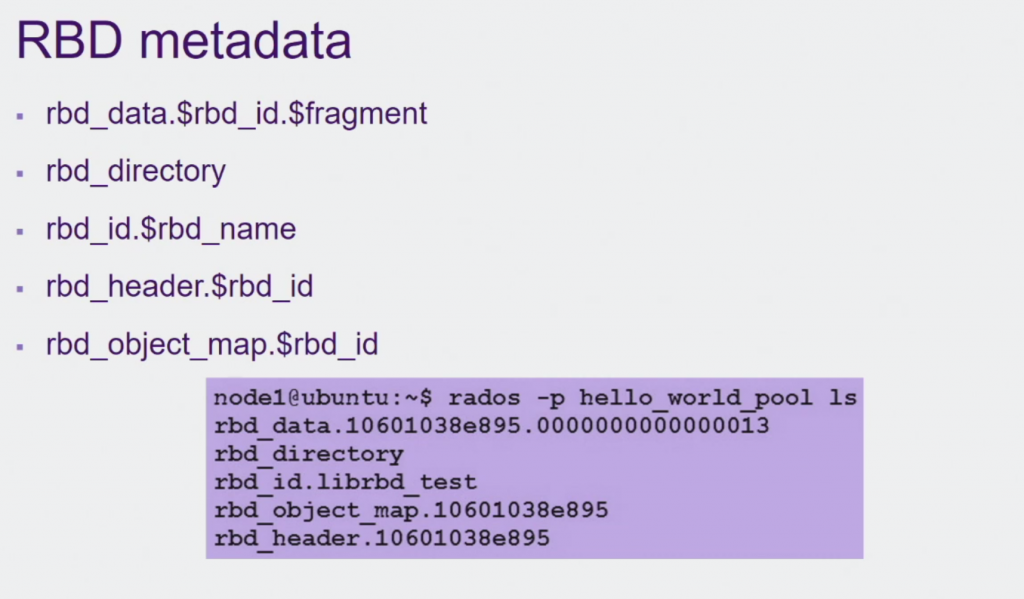Select the rbd_data.10601038e895 output line
The image size is (1024, 599).
[492, 426]
